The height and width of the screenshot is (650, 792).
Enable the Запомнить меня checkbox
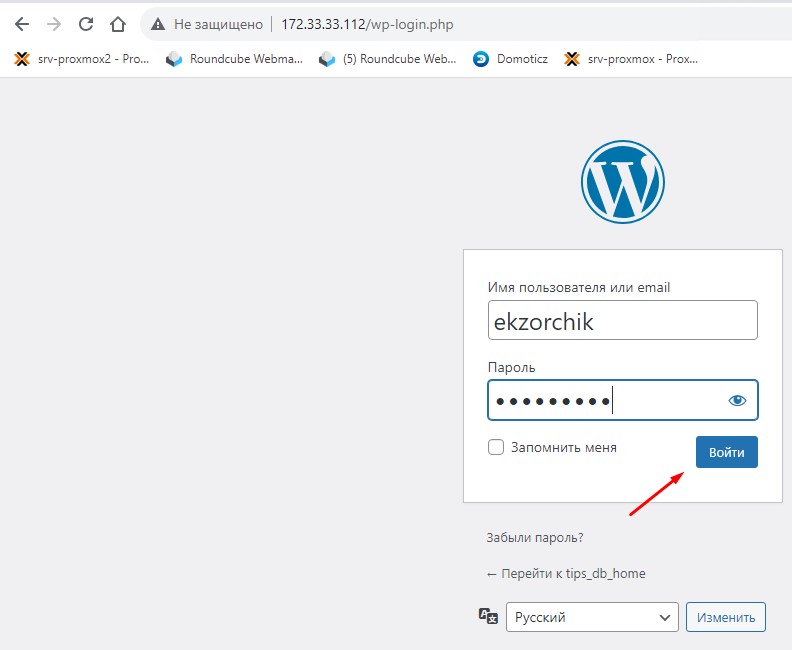[x=496, y=448]
